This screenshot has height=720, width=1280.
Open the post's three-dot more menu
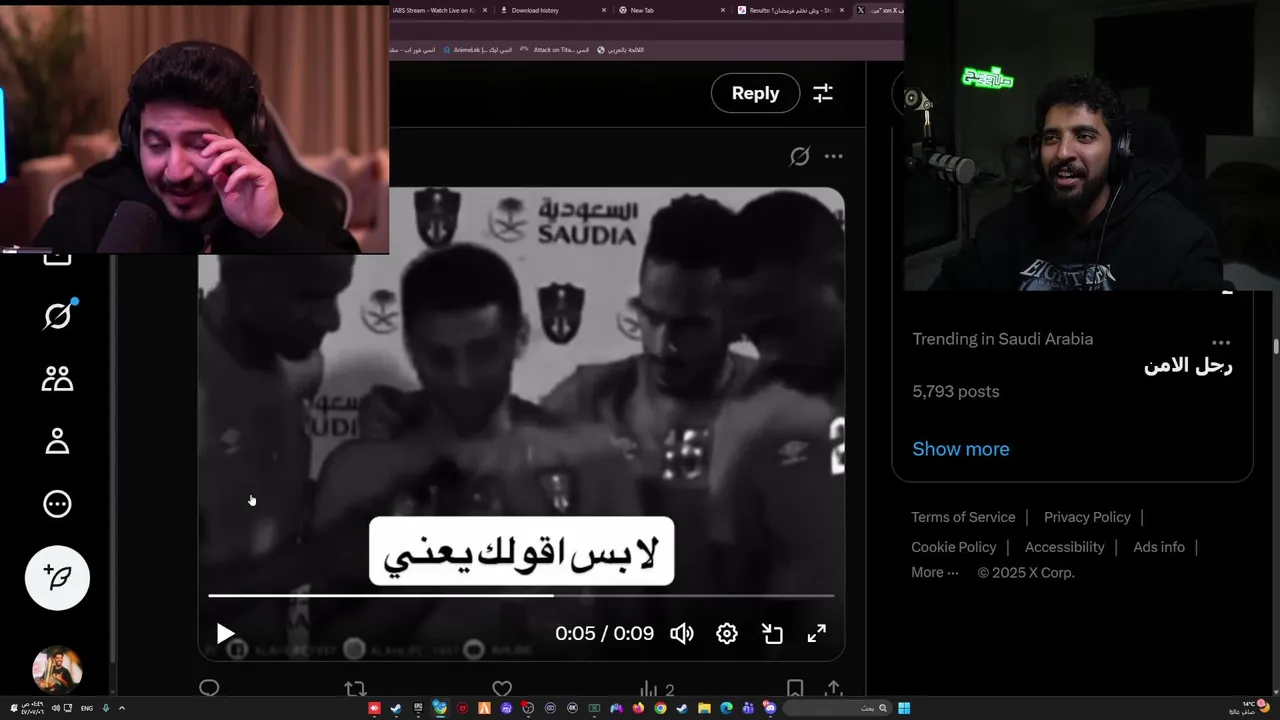(x=833, y=156)
